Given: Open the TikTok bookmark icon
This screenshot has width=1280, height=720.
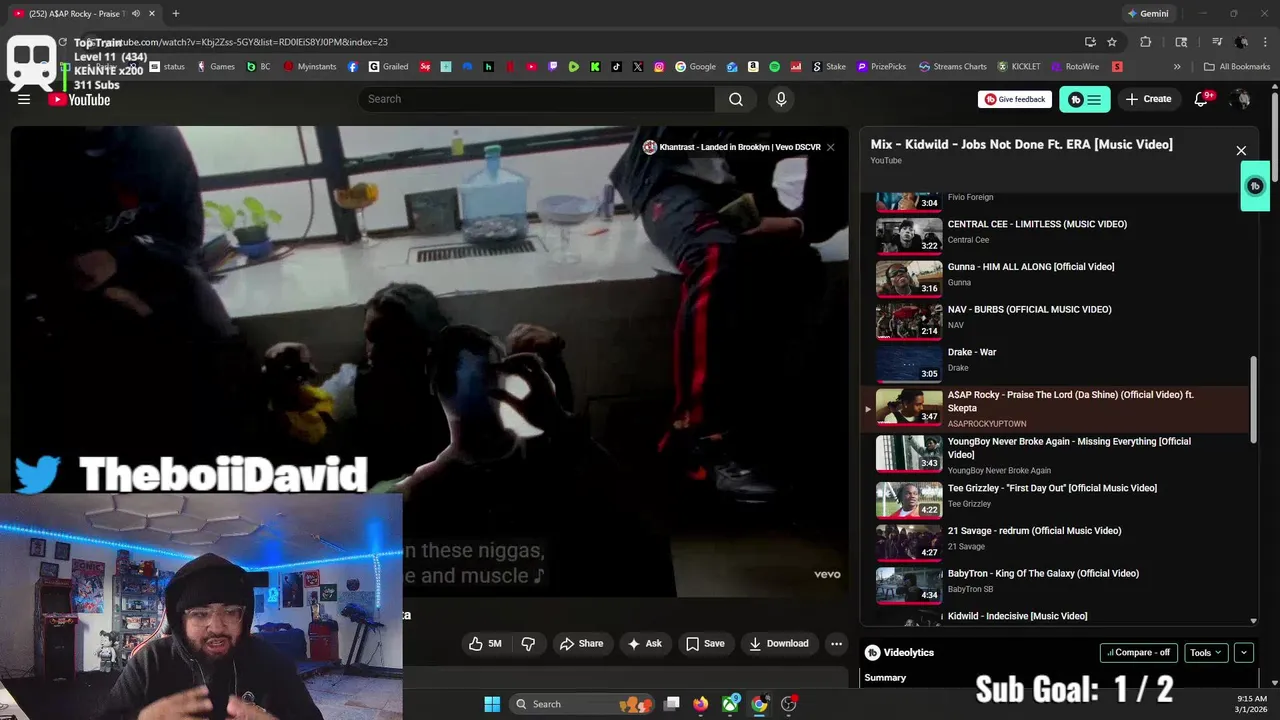Looking at the screenshot, I should point(616,67).
